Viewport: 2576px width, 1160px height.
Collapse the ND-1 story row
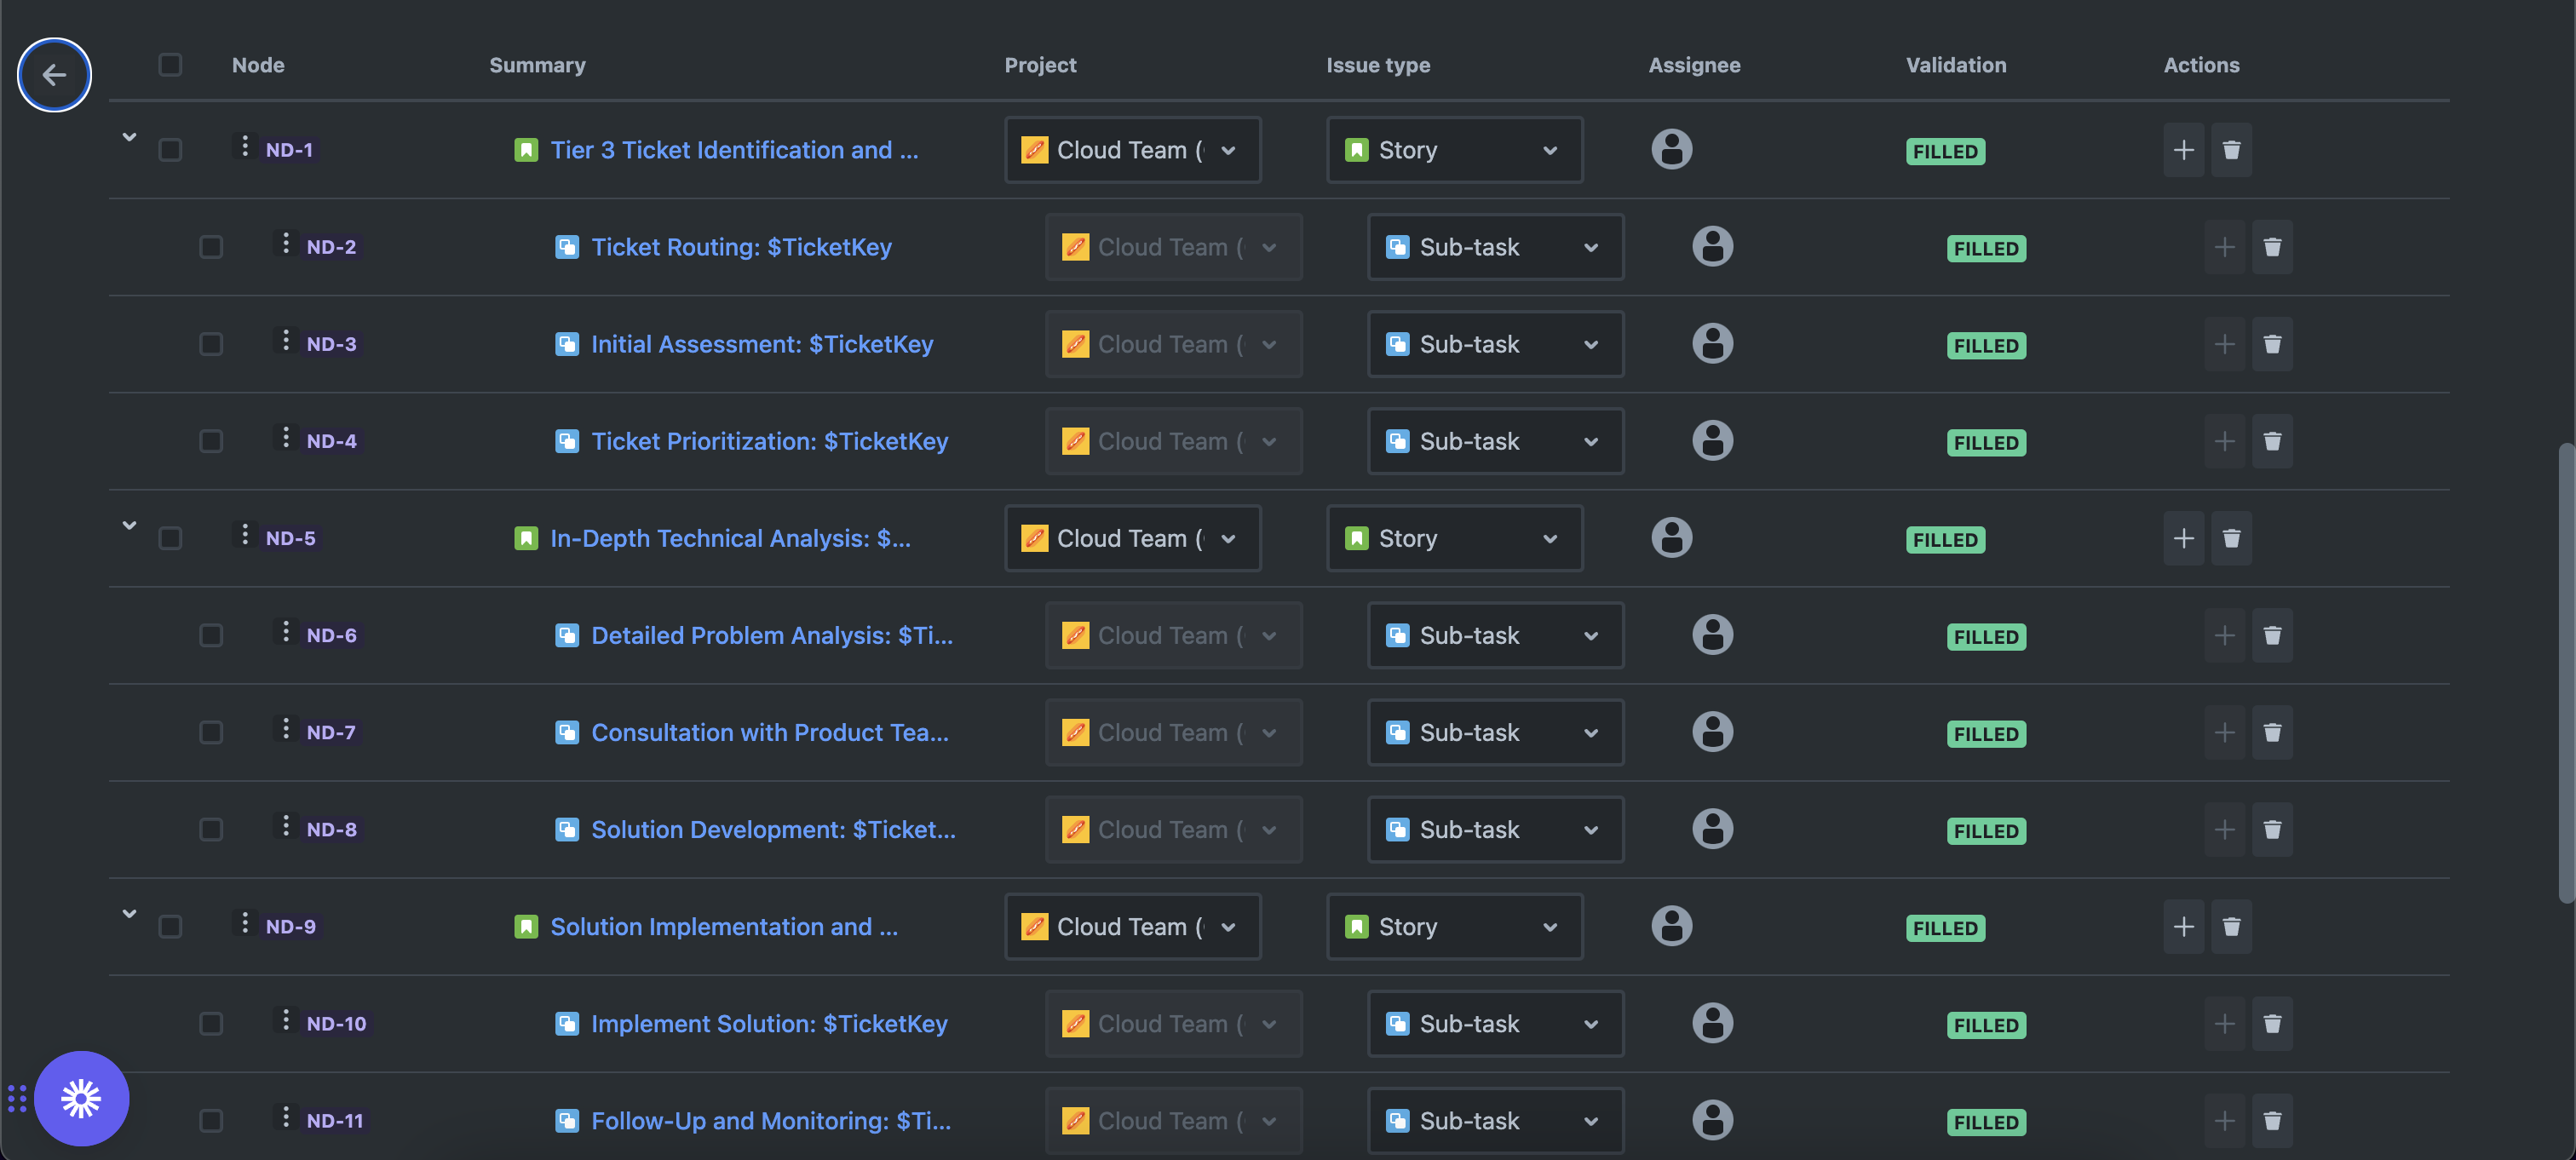click(x=129, y=137)
